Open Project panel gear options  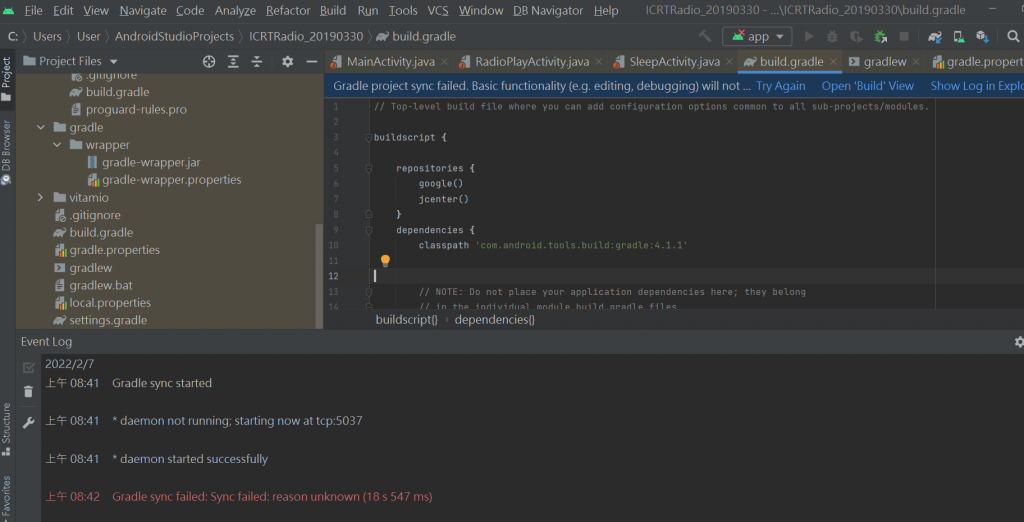pyautogui.click(x=287, y=61)
